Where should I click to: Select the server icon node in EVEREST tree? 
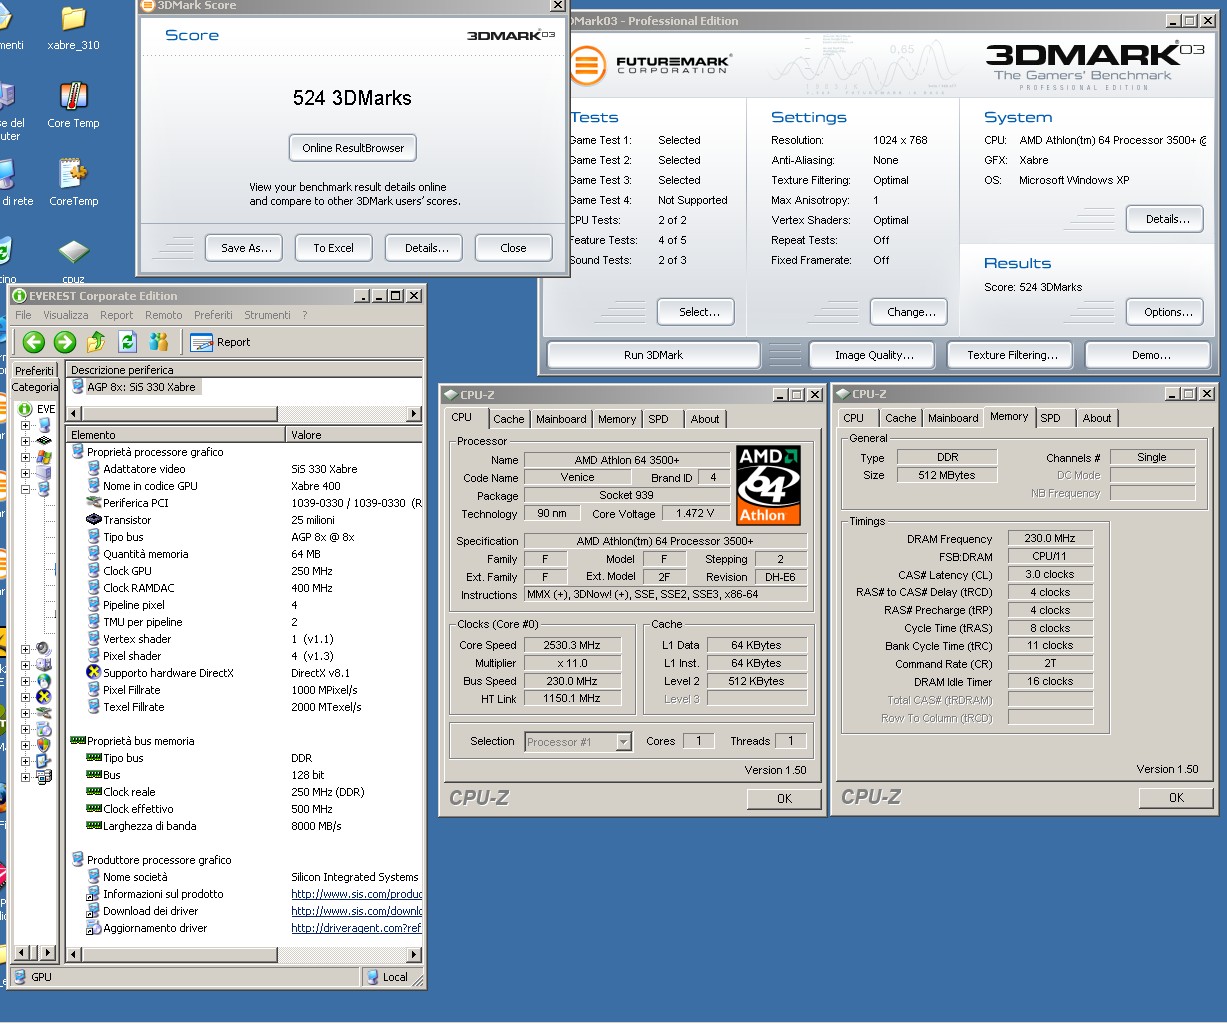point(44,473)
